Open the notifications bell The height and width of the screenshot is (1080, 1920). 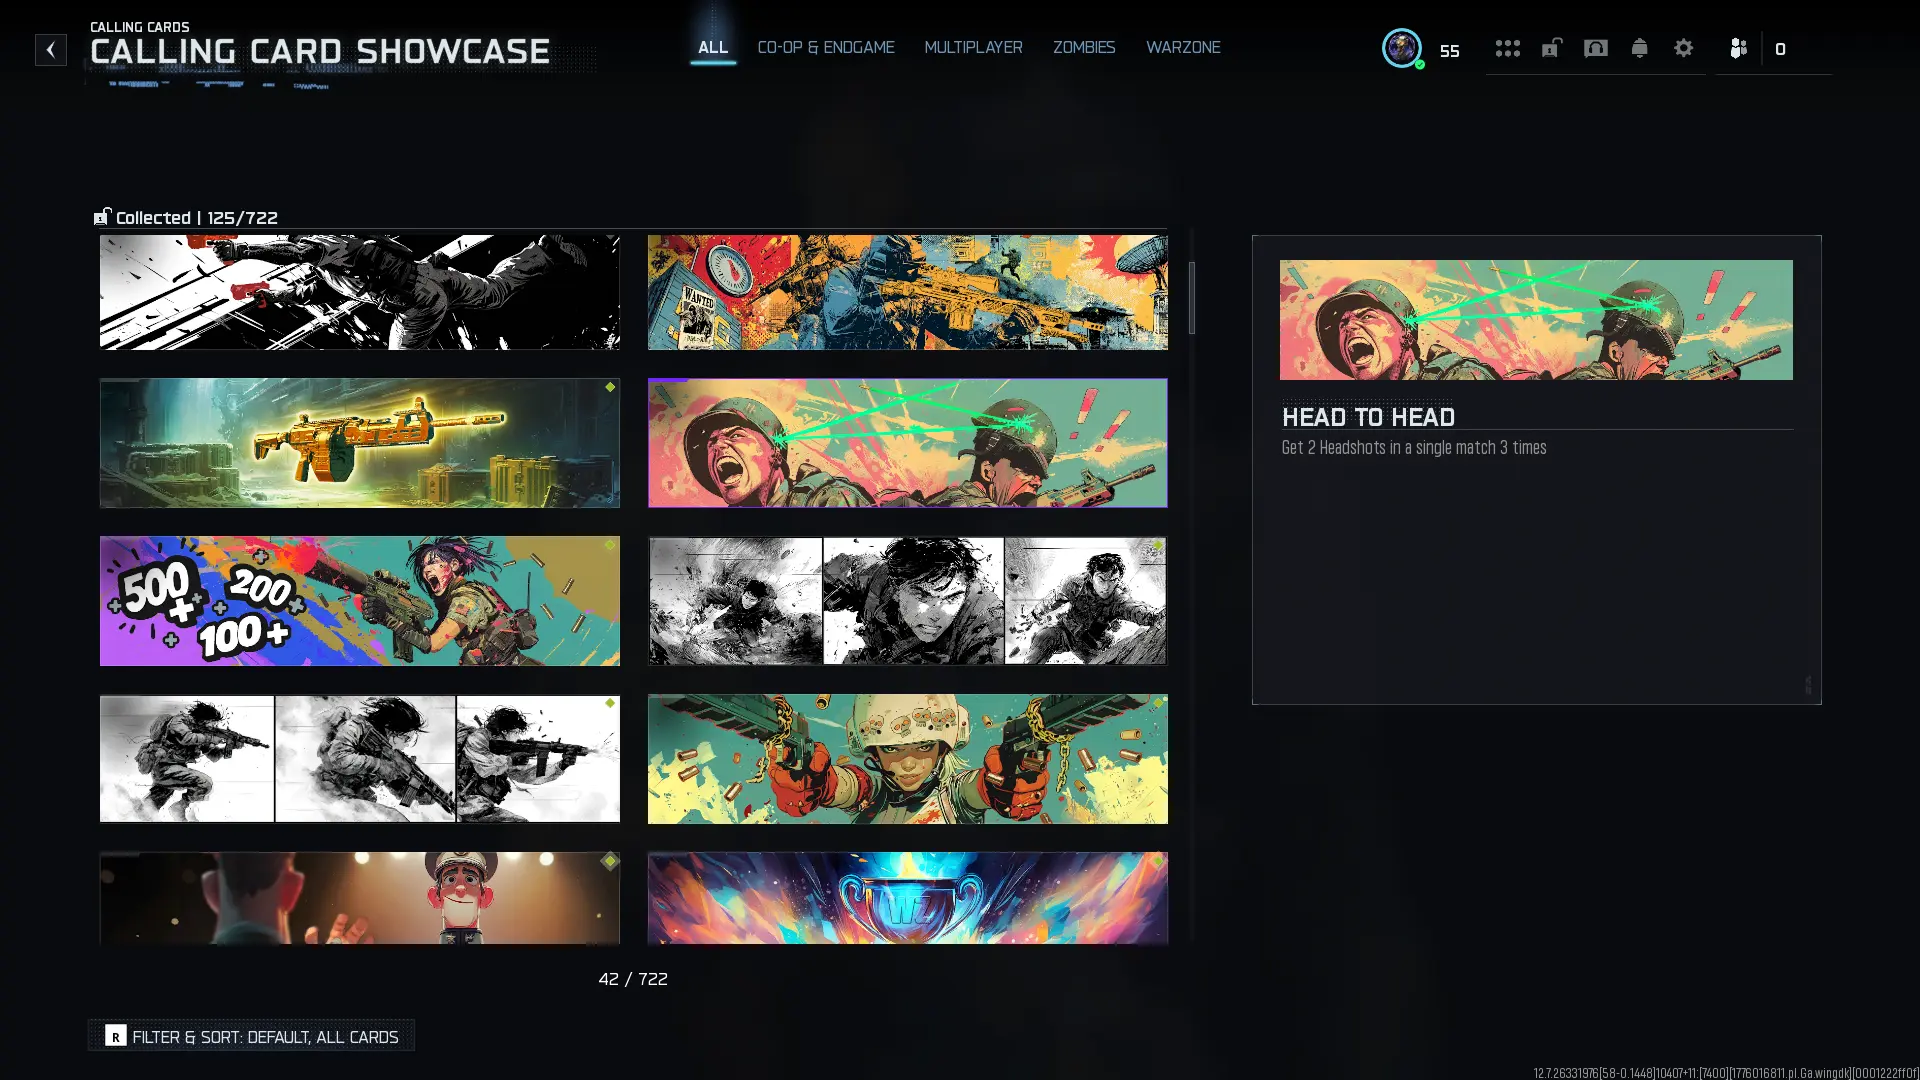[1639, 48]
